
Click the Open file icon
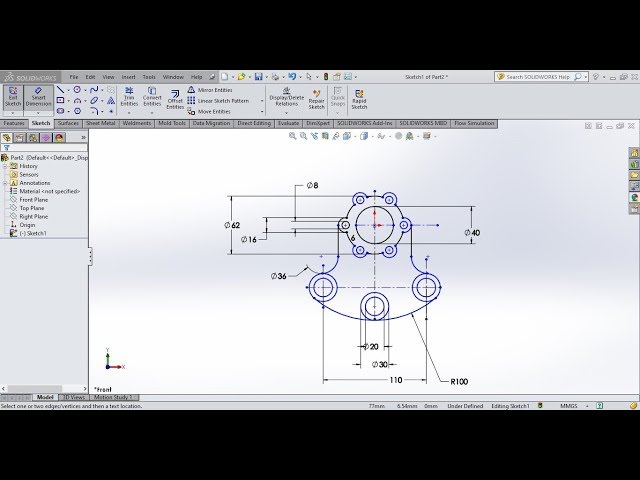click(241, 77)
